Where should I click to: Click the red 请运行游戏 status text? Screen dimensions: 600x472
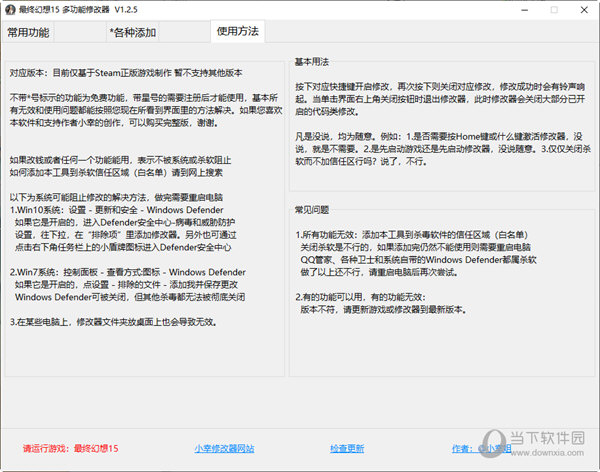coord(70,448)
